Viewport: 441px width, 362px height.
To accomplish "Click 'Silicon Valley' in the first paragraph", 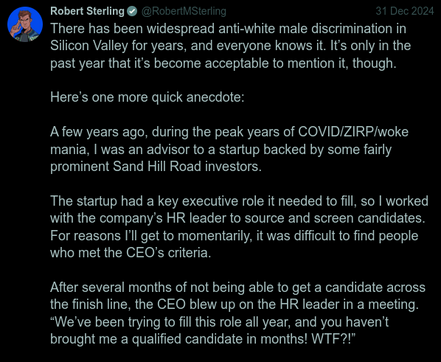I will (x=89, y=46).
